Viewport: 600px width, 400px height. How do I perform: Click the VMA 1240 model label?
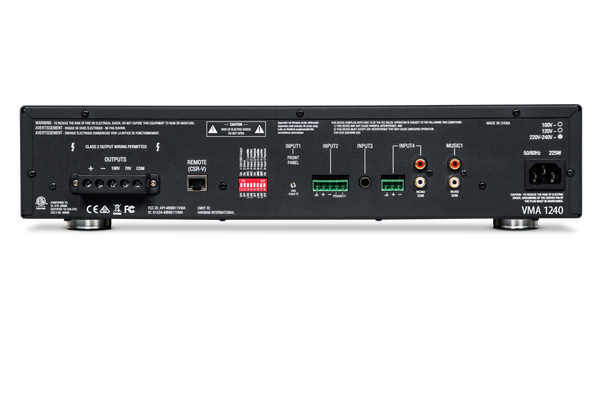coord(542,210)
